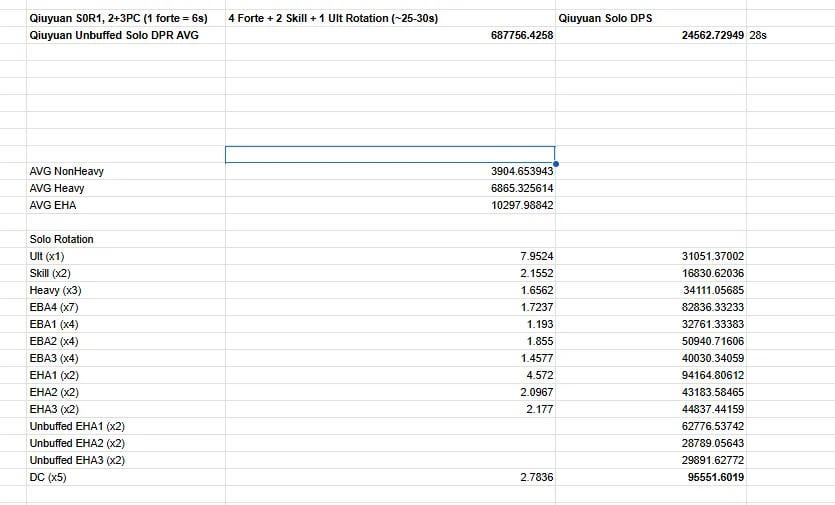The image size is (835, 505).
Task: Select the value 16830.62036
Action: (x=713, y=273)
